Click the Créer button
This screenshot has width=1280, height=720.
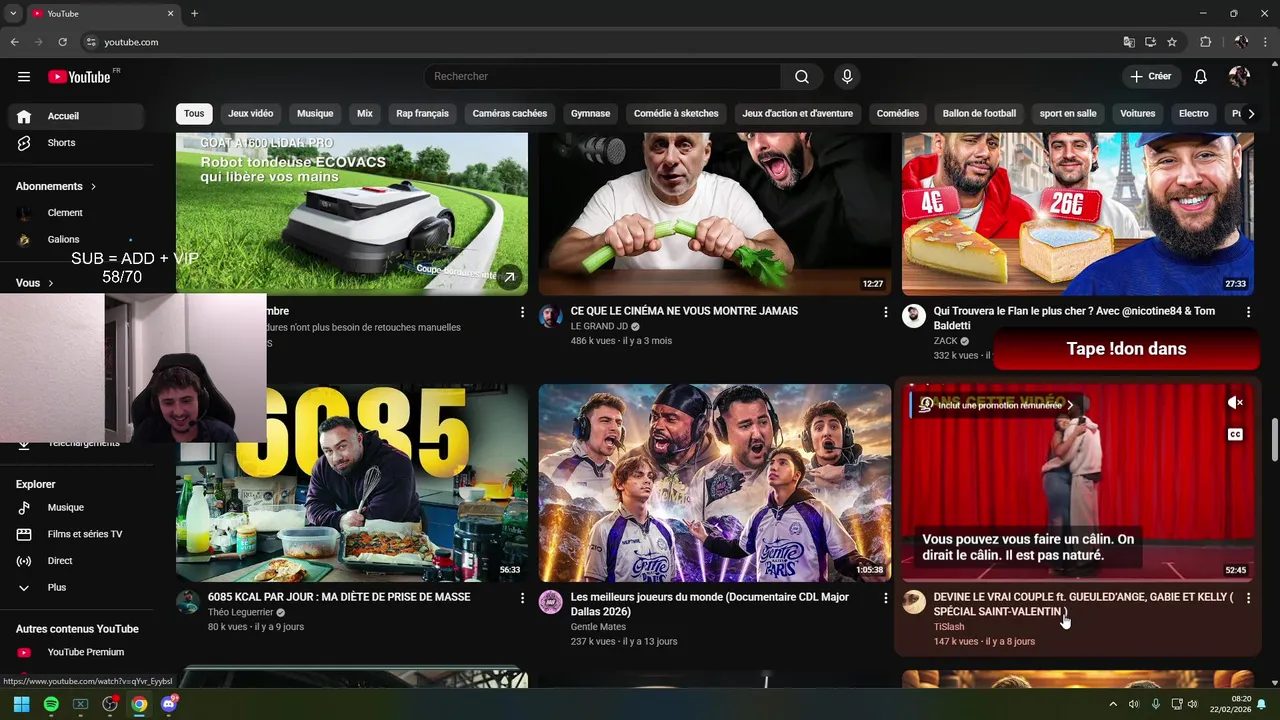tap(1151, 77)
